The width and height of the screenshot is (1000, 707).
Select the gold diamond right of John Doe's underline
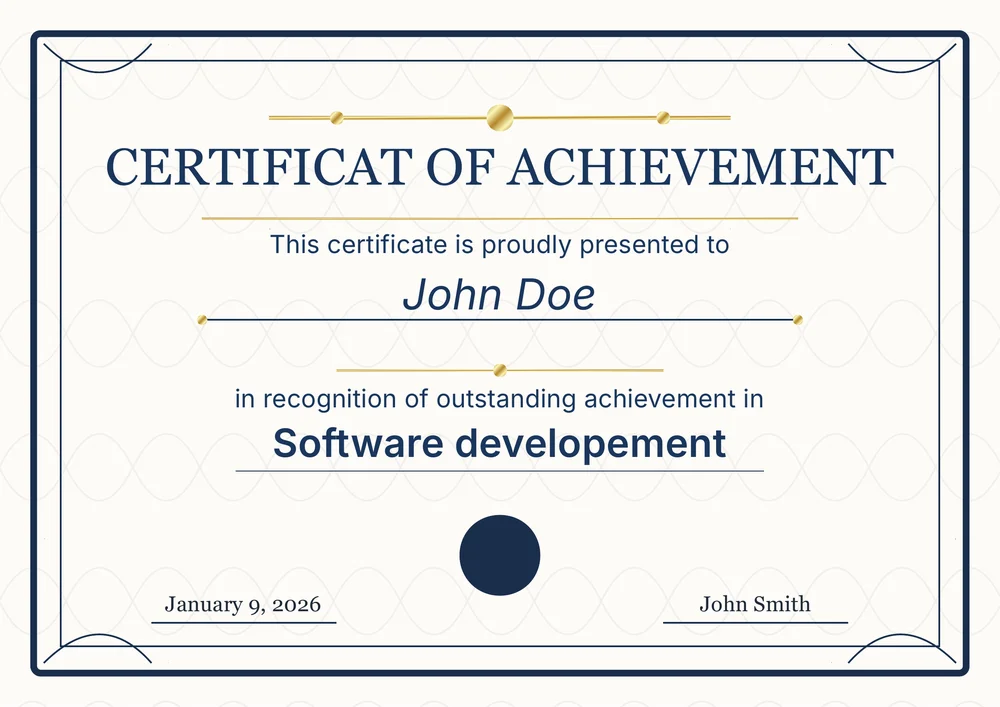(799, 318)
